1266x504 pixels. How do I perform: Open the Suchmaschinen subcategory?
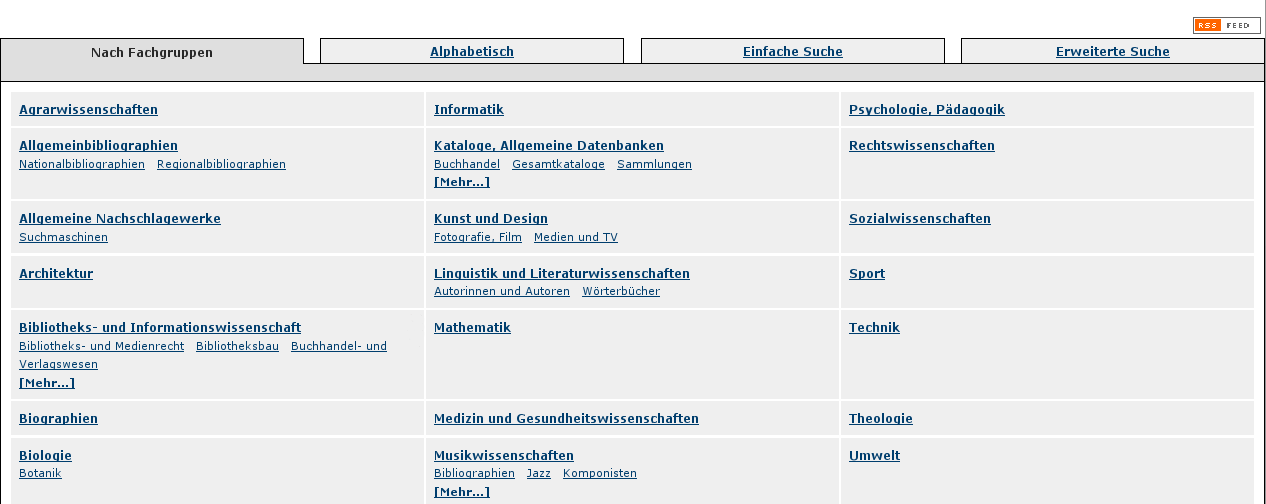(x=63, y=237)
